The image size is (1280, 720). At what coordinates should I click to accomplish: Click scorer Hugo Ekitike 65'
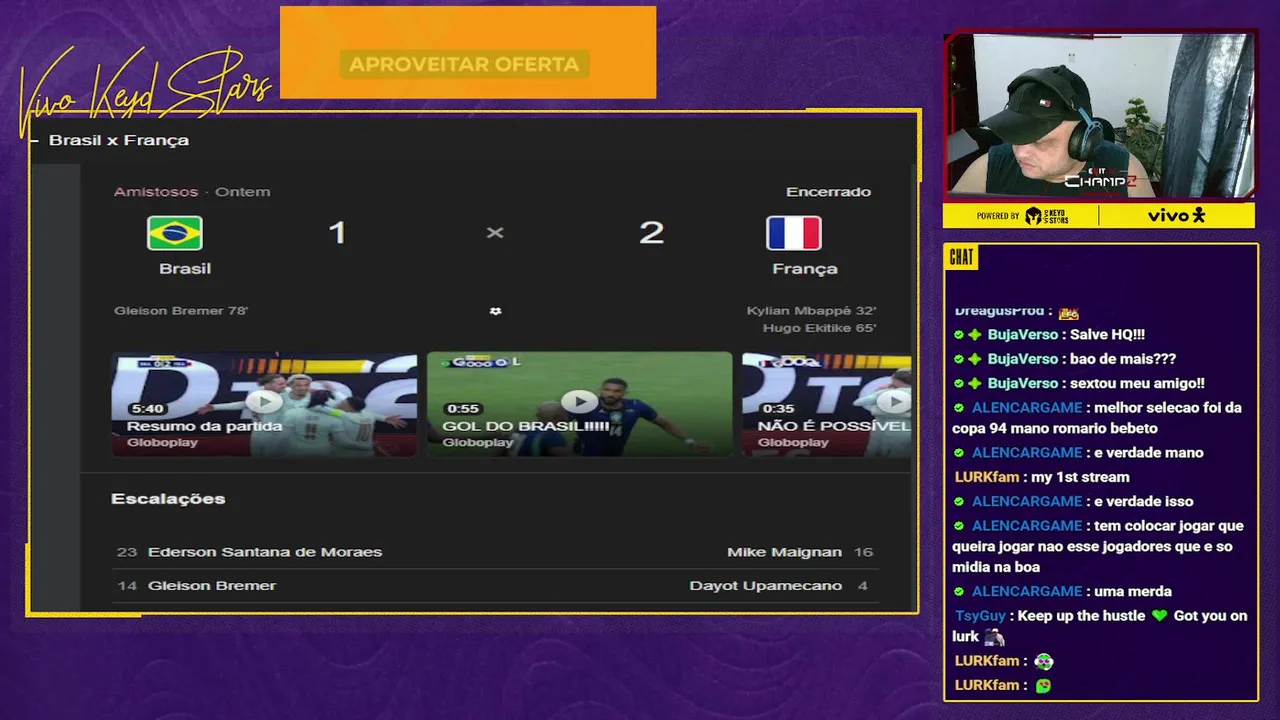coord(819,328)
